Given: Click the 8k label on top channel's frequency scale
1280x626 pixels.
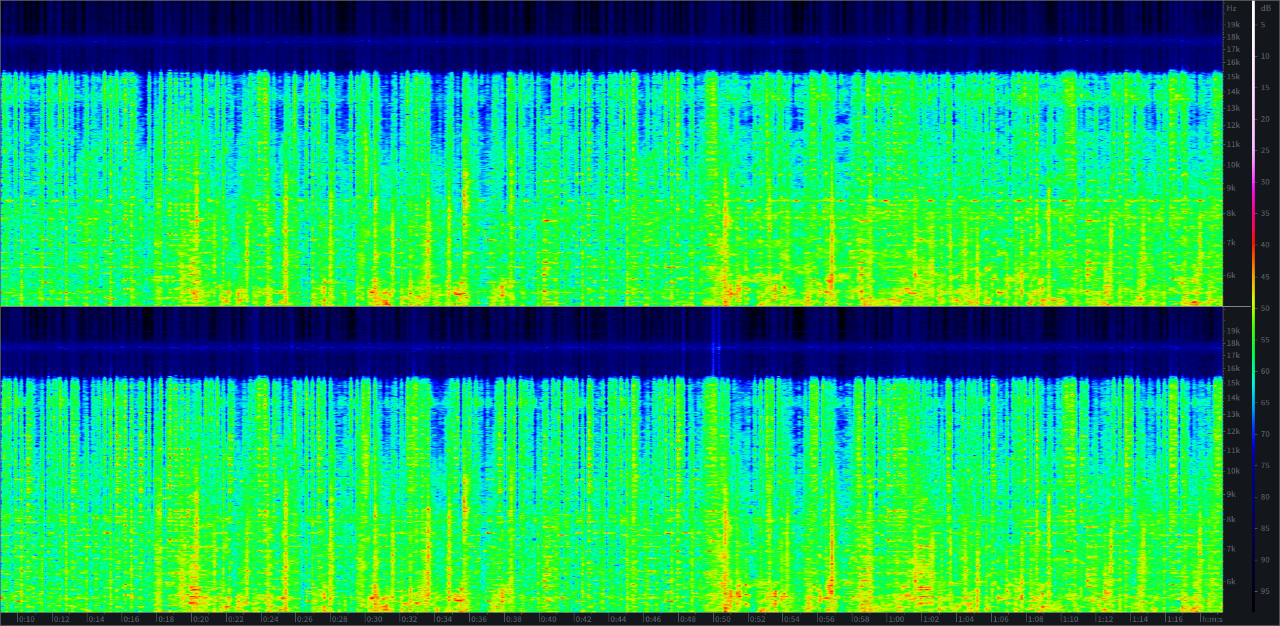Looking at the screenshot, I should pyautogui.click(x=1231, y=213).
